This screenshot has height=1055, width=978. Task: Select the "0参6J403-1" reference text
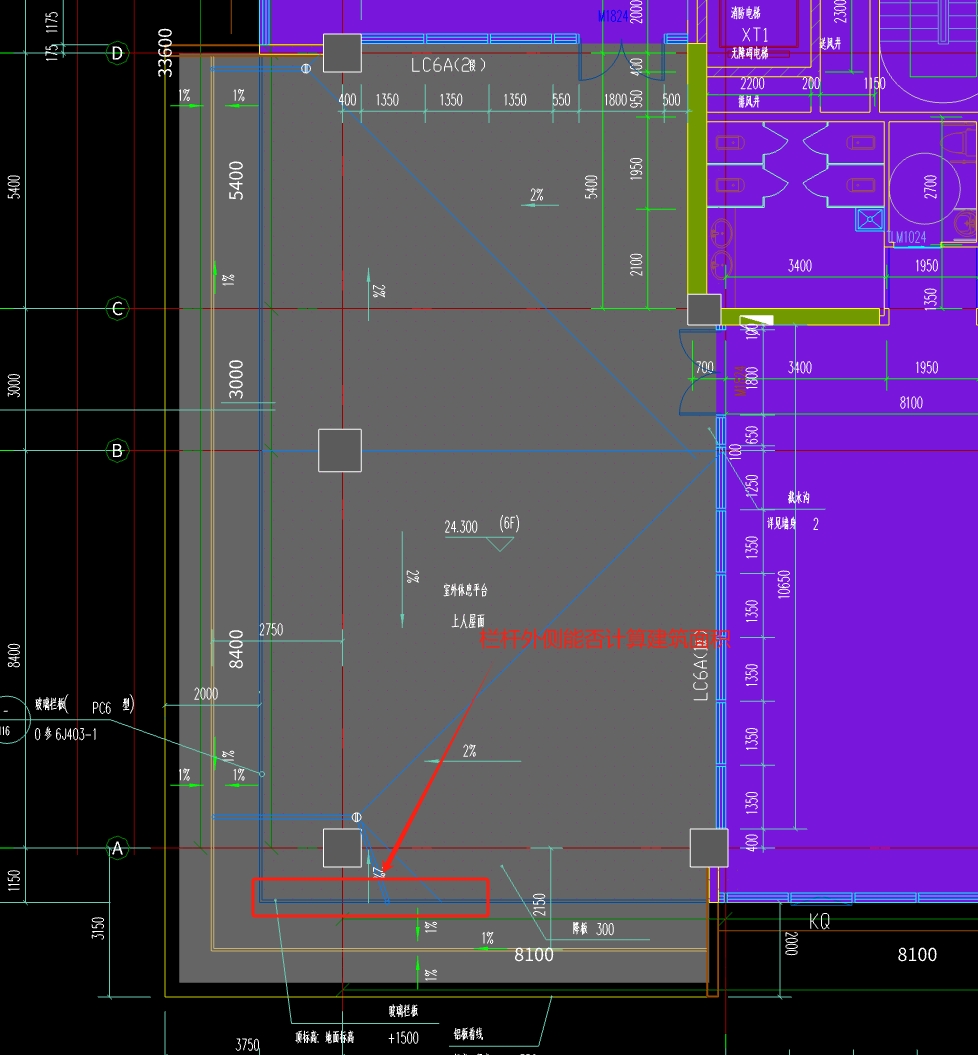coord(65,734)
